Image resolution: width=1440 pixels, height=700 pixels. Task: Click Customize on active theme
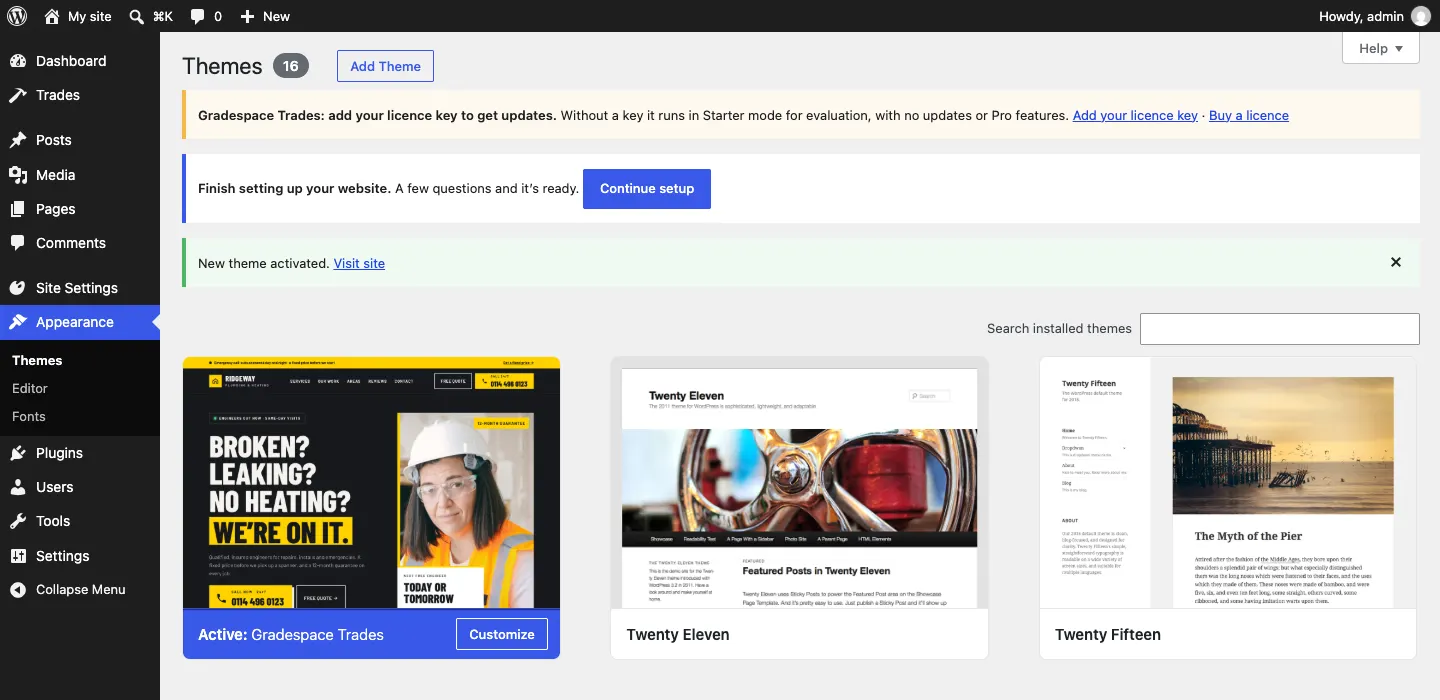tap(502, 634)
